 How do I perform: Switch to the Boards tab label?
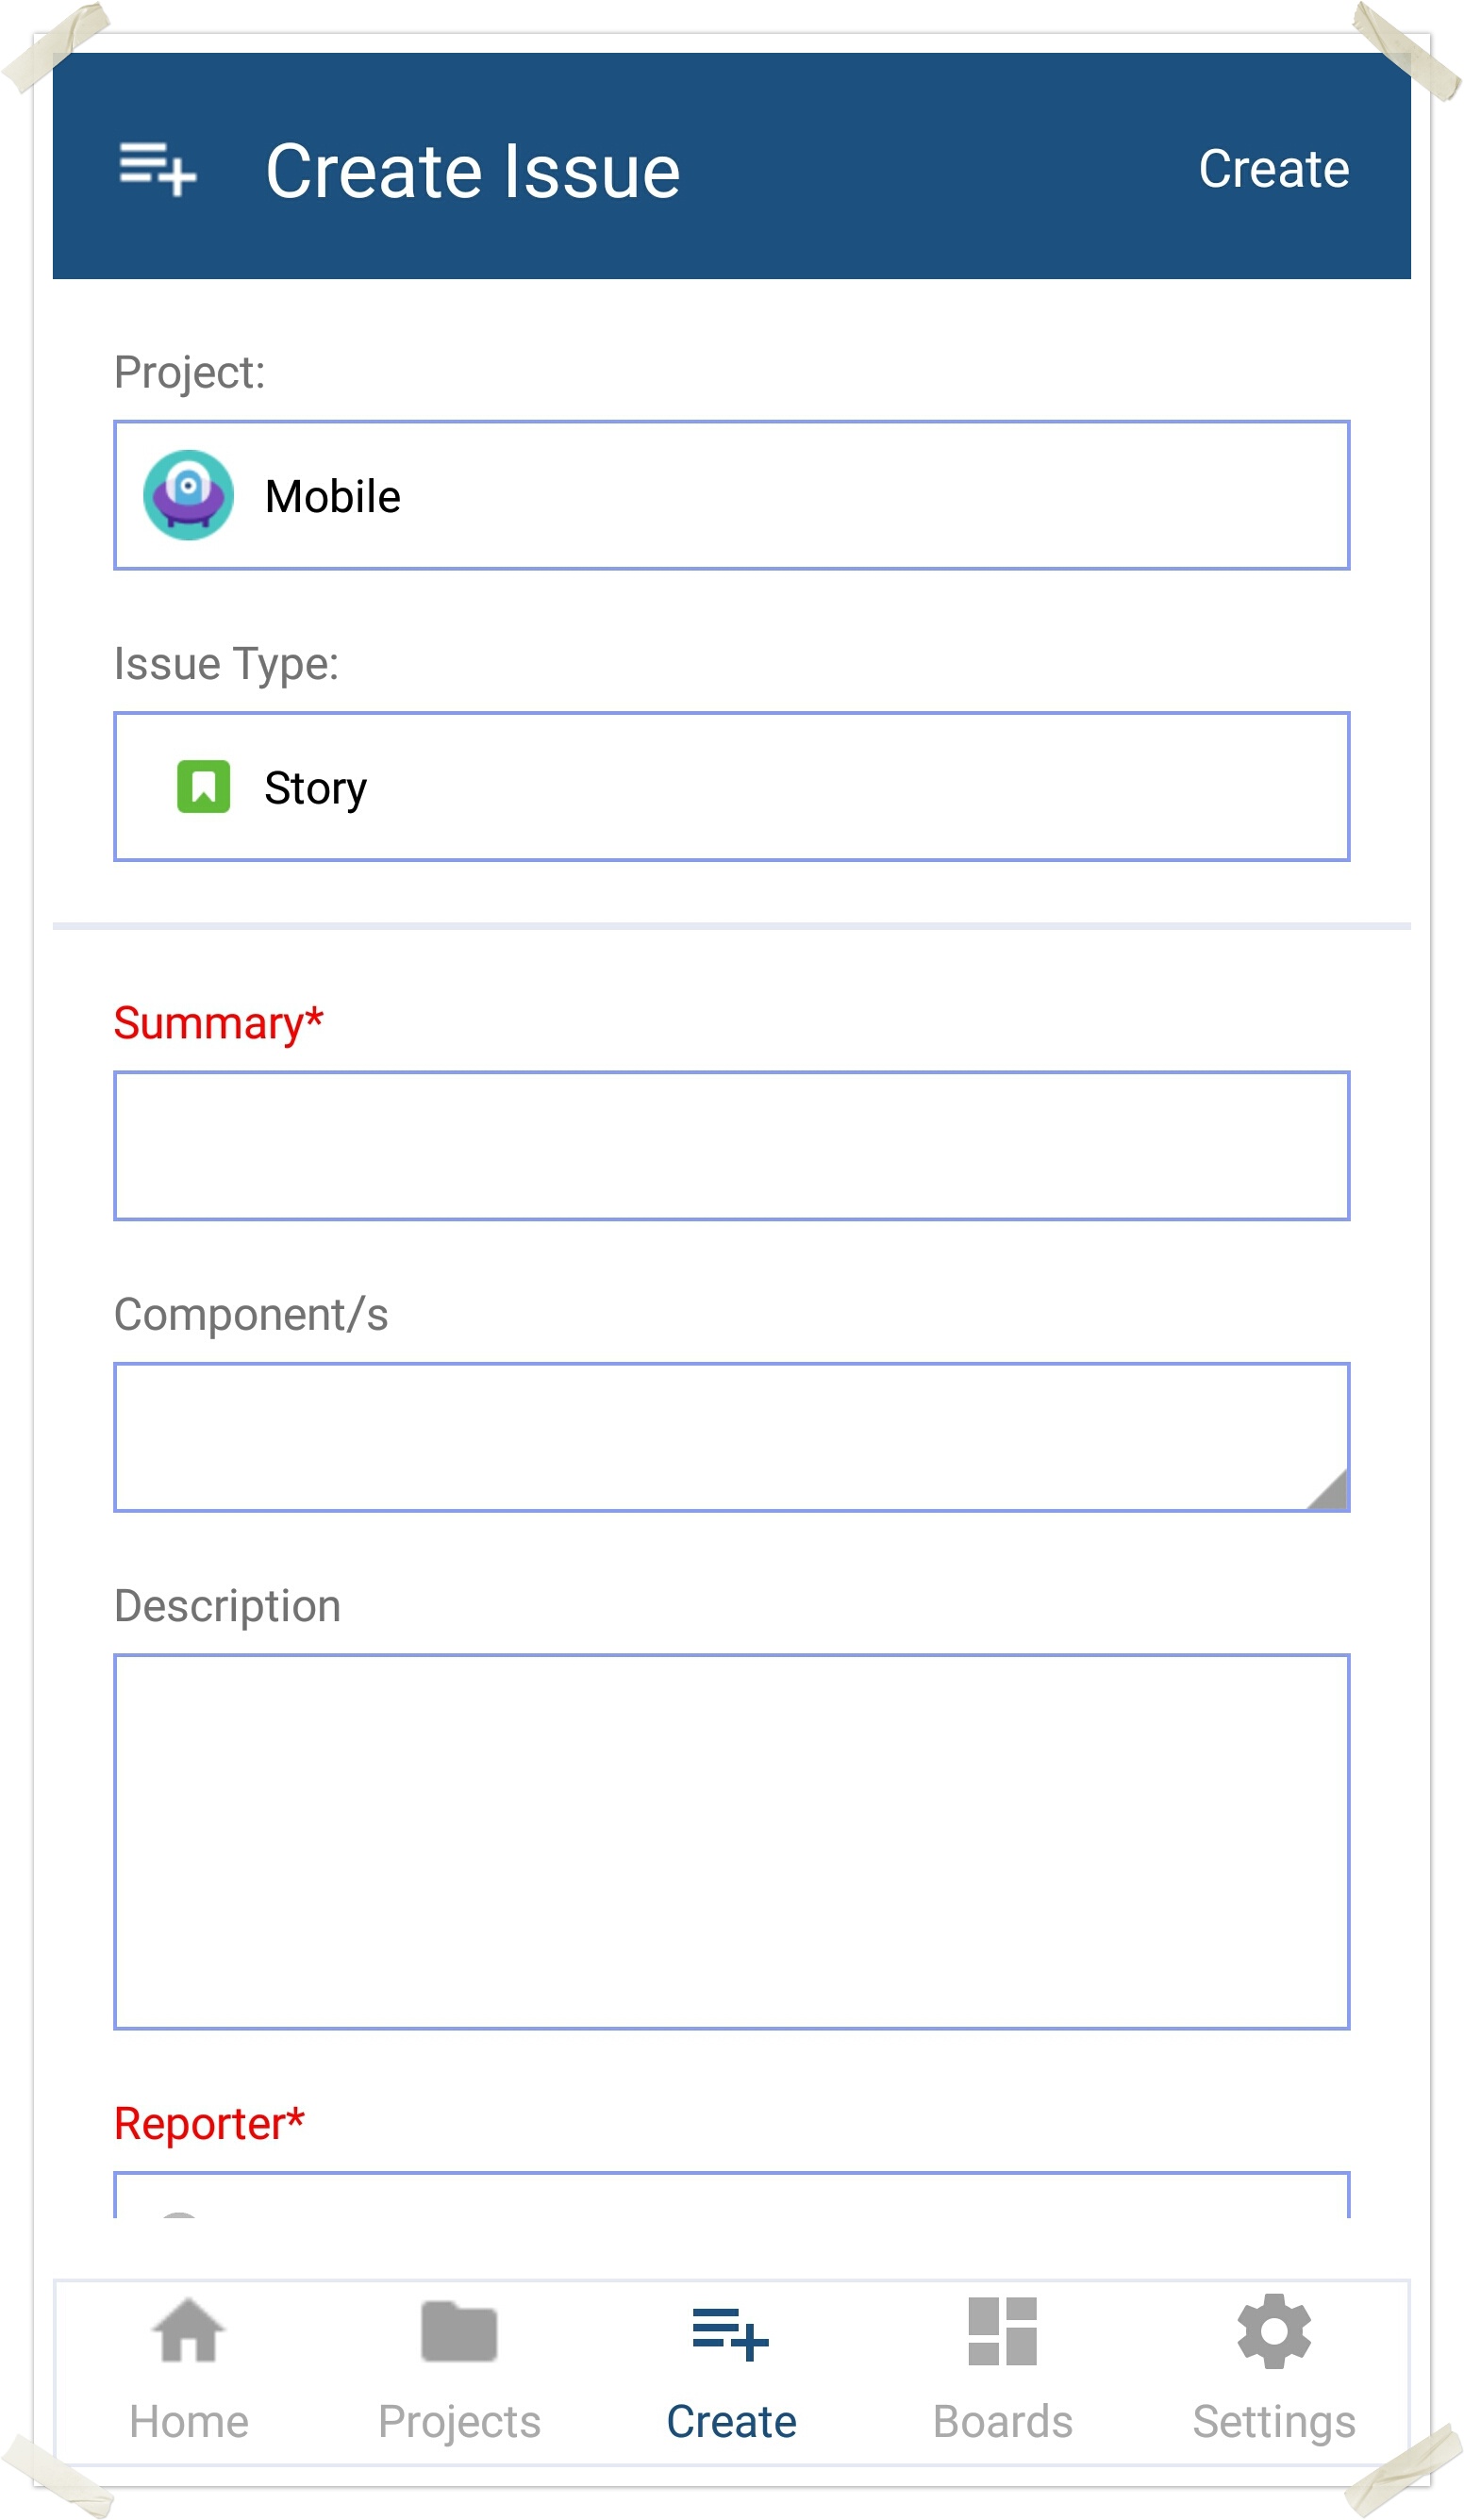click(x=1002, y=2423)
